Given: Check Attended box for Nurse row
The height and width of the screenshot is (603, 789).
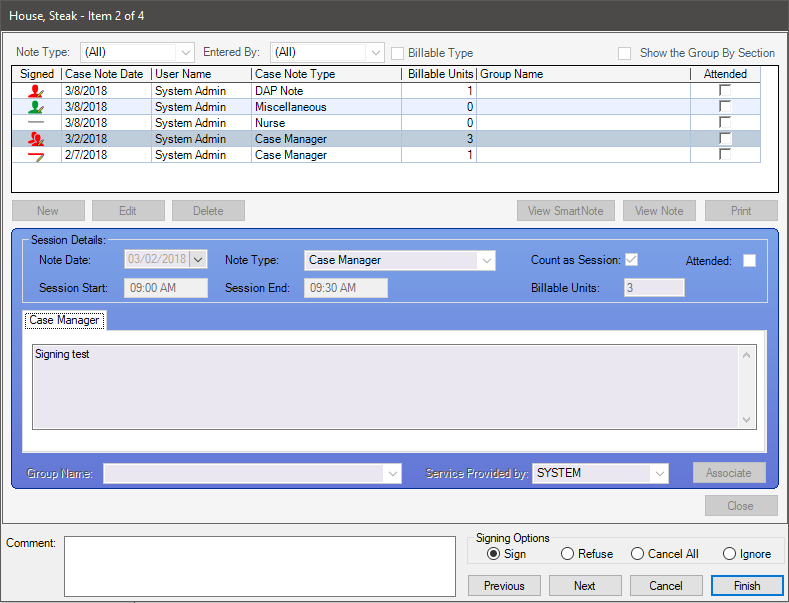Looking at the screenshot, I should (725, 122).
